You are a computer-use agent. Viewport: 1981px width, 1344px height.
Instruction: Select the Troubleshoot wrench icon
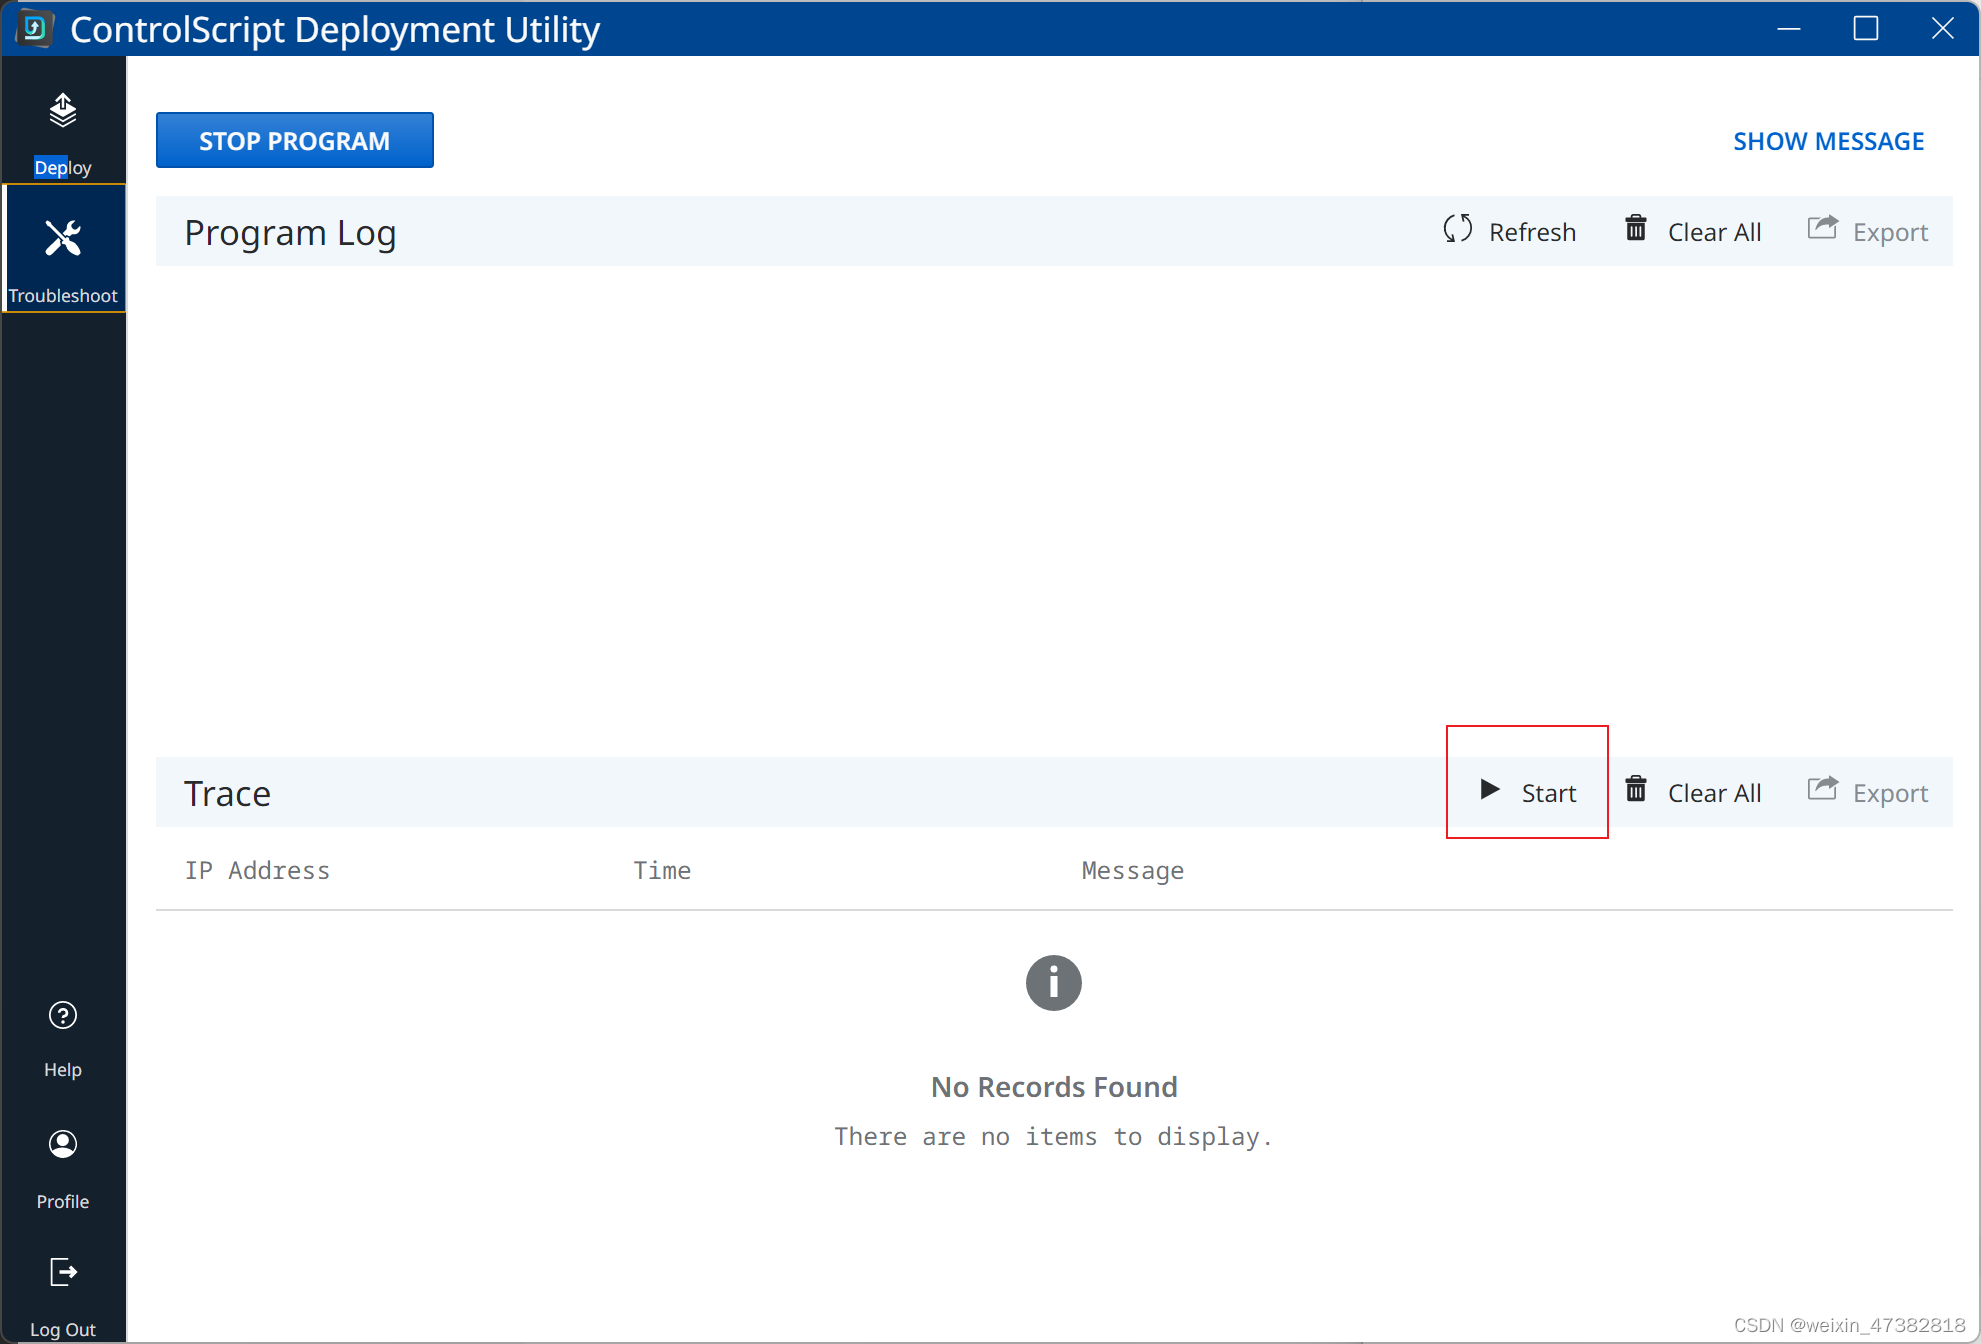tap(62, 239)
